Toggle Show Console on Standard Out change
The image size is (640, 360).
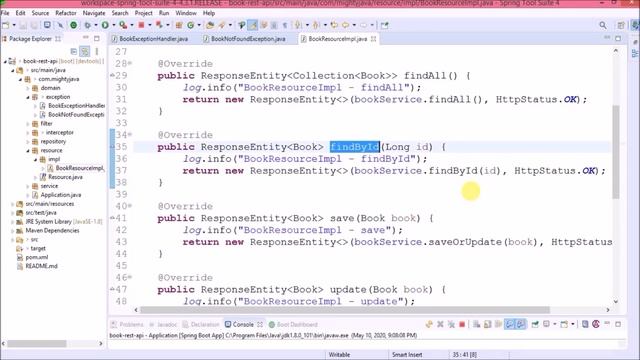point(509,324)
